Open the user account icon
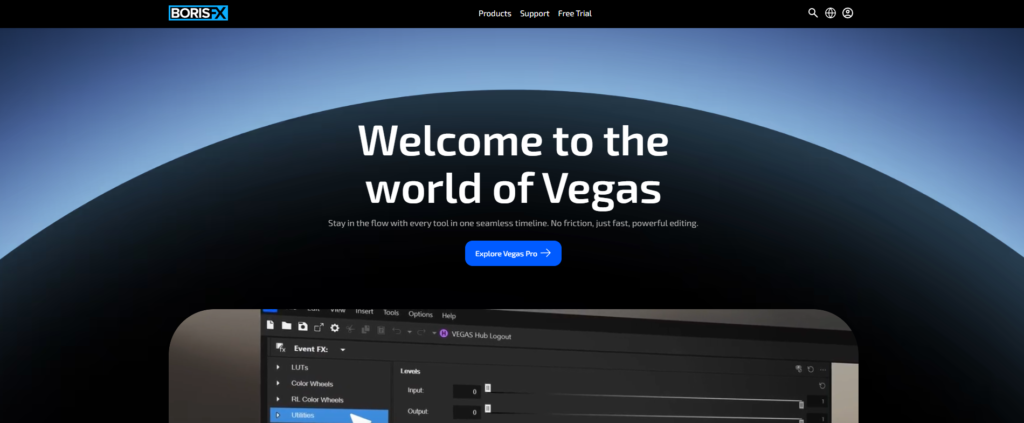This screenshot has height=423, width=1024. (848, 13)
